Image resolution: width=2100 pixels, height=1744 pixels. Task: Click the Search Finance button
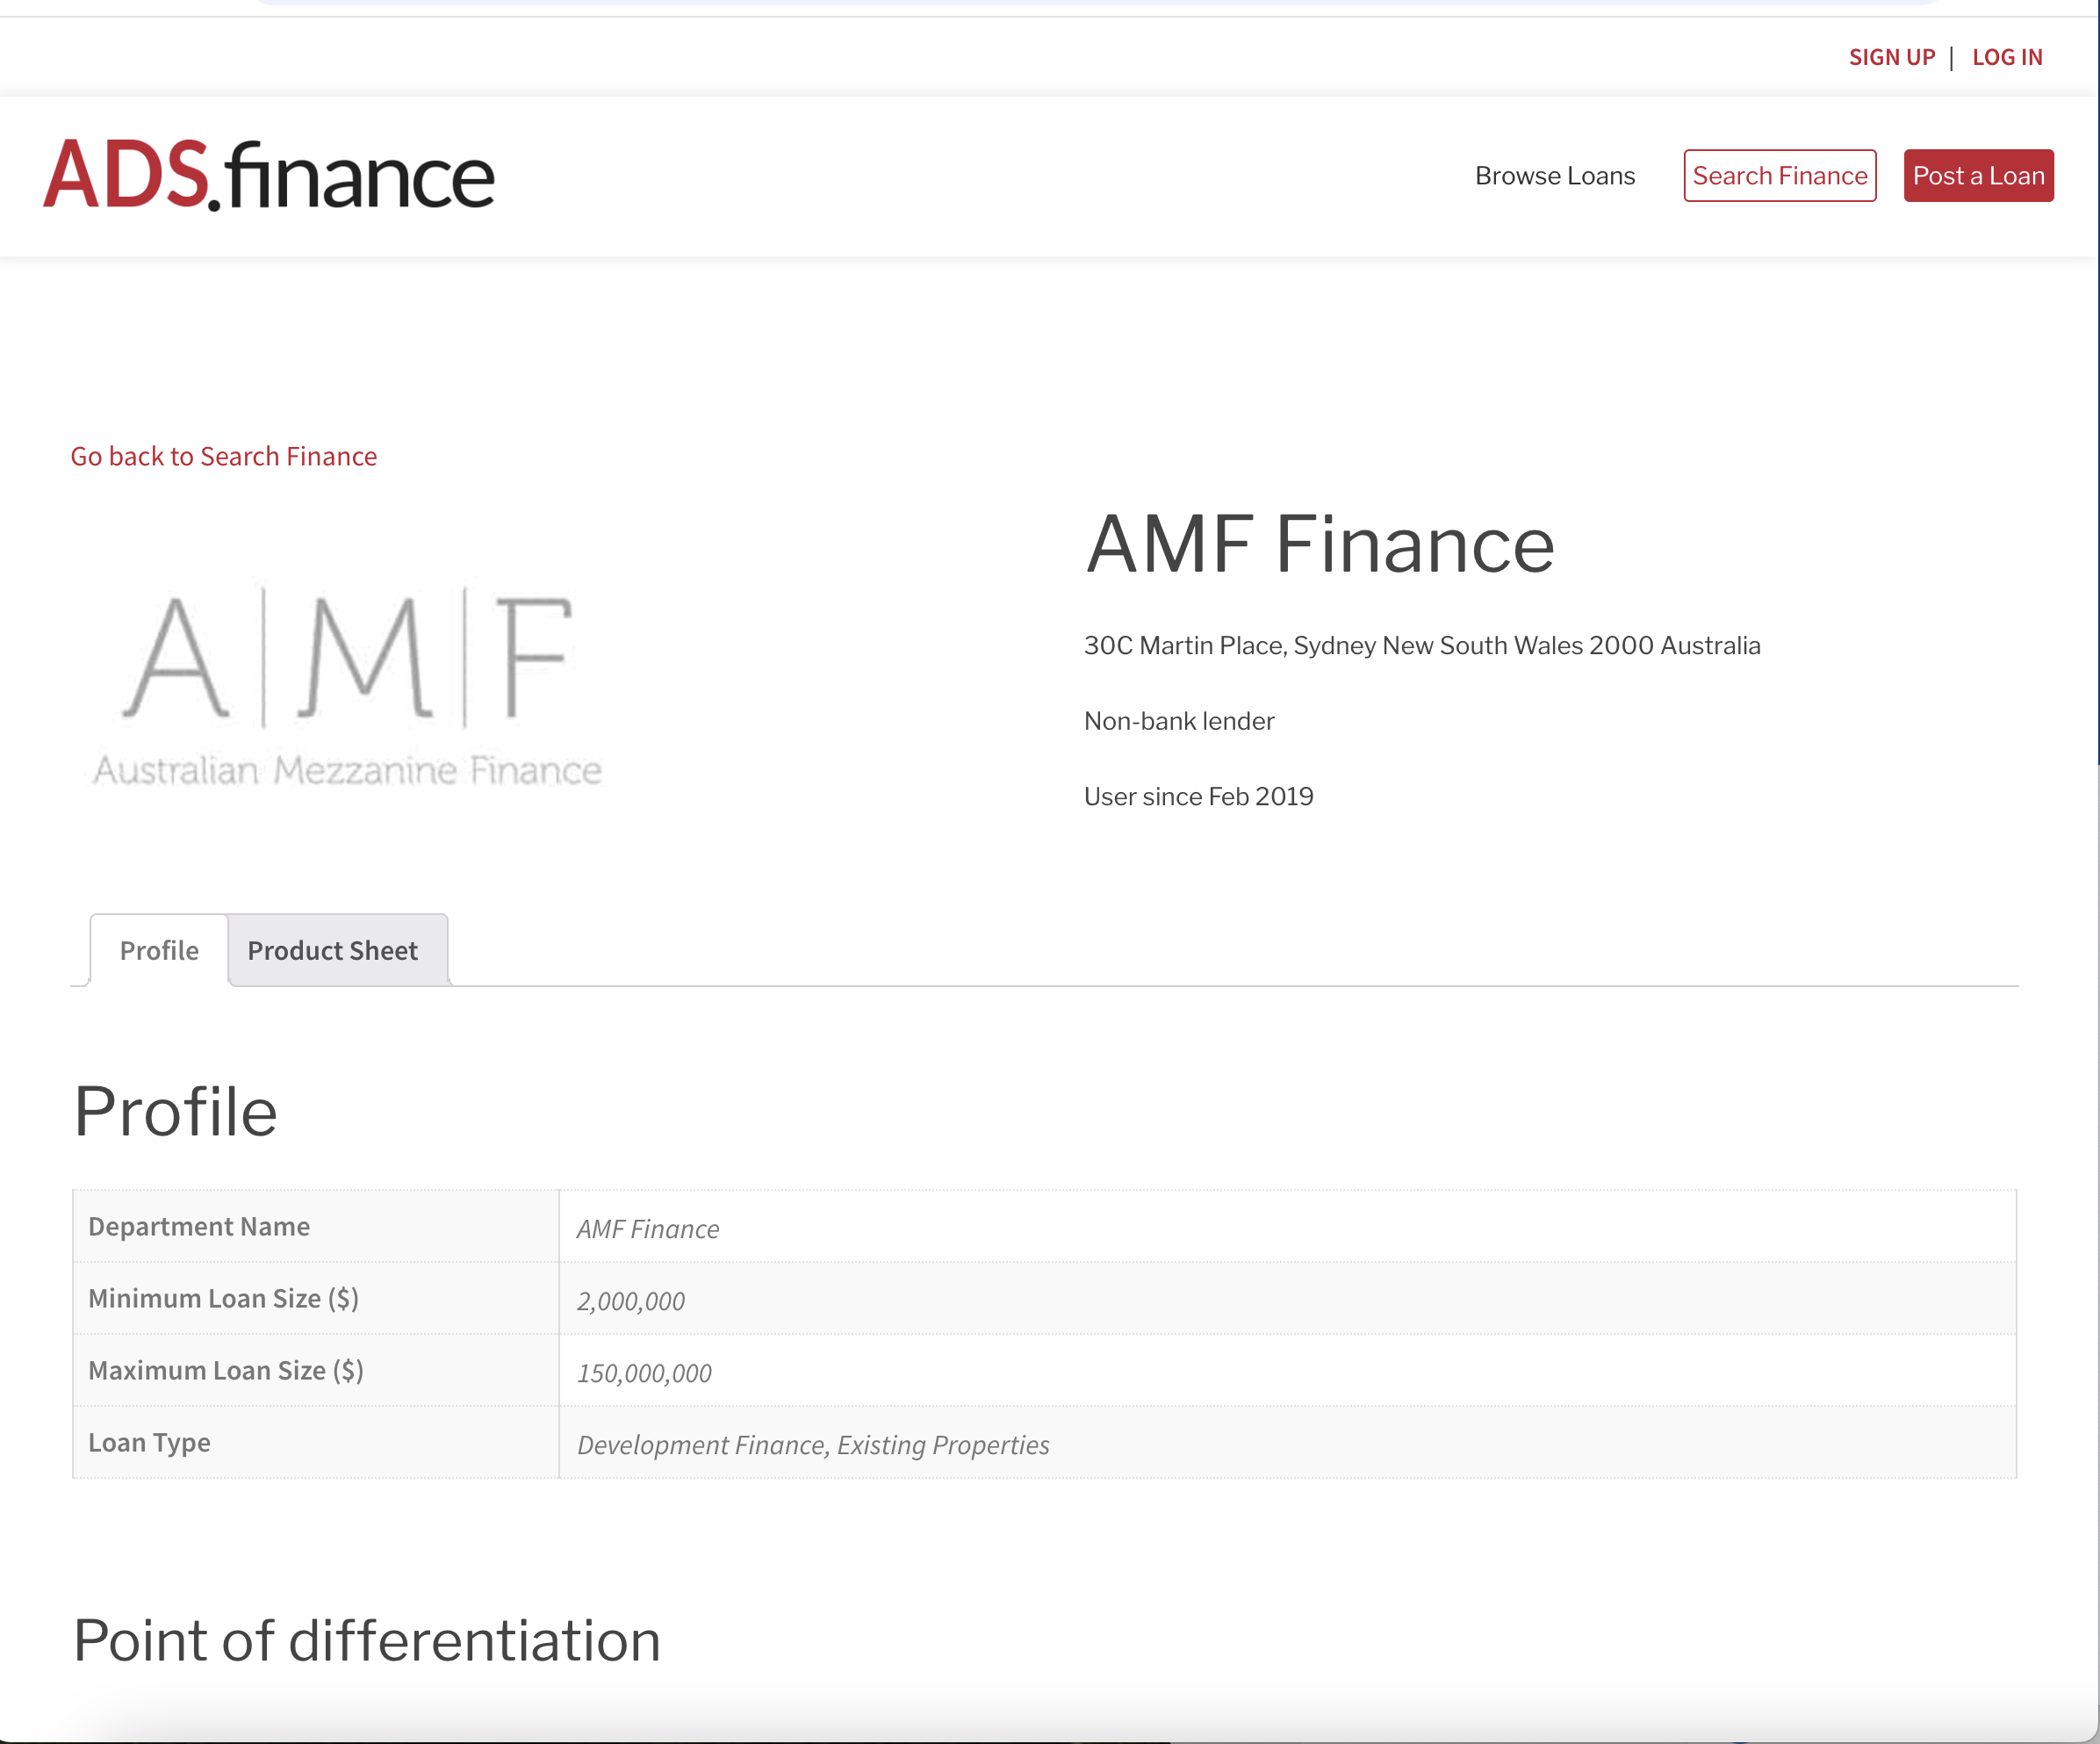pos(1780,176)
